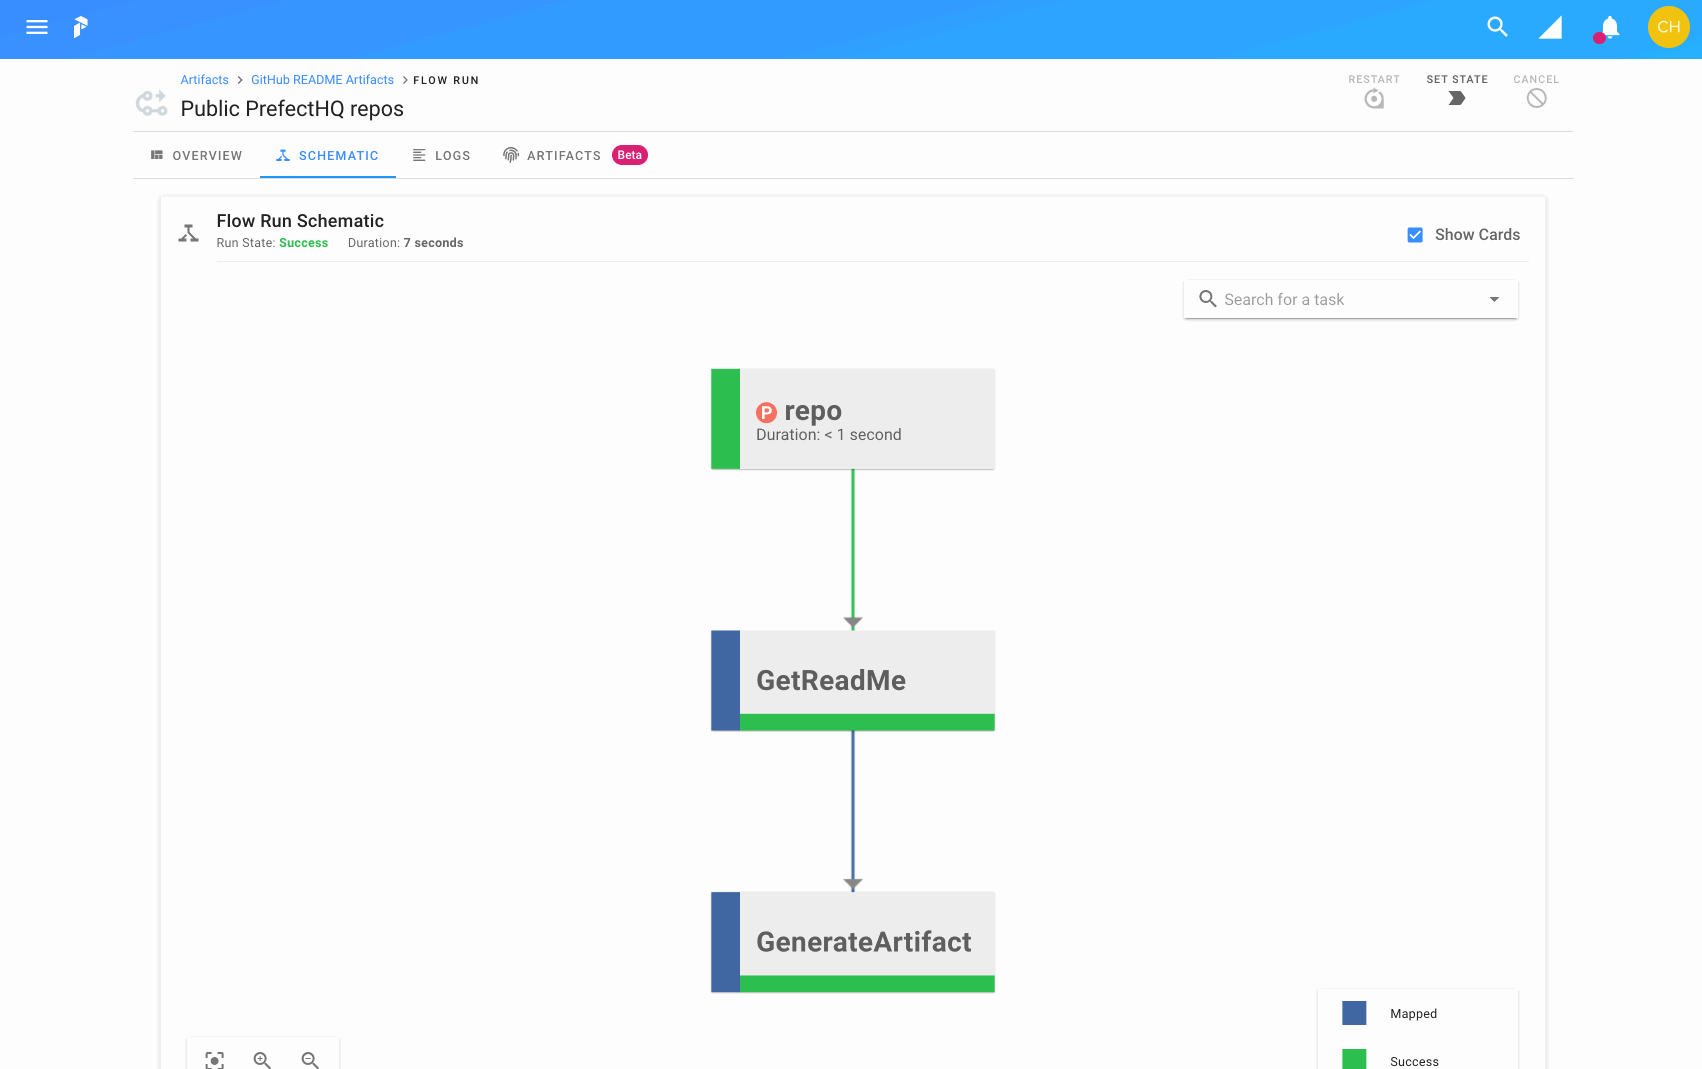Go to the Artifacts breadcrumb link
The width and height of the screenshot is (1702, 1069).
coord(204,80)
